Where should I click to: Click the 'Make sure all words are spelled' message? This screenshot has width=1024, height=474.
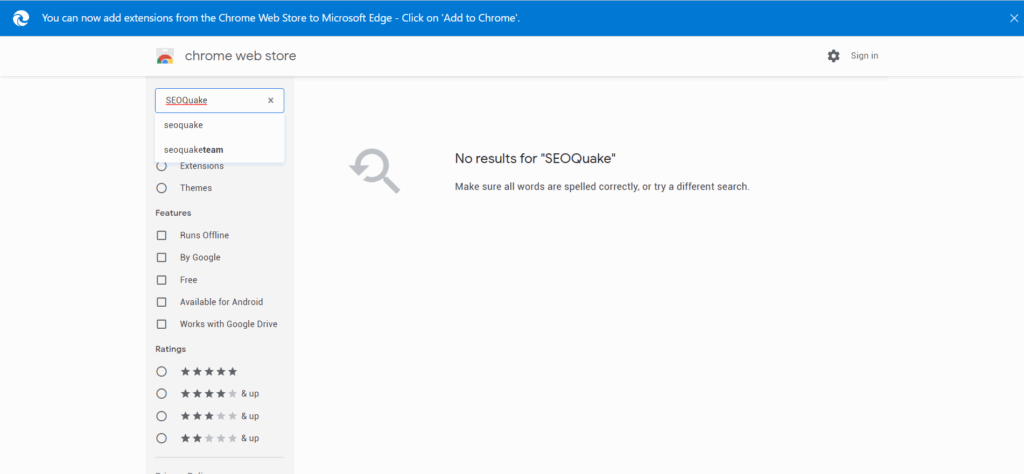click(x=602, y=187)
